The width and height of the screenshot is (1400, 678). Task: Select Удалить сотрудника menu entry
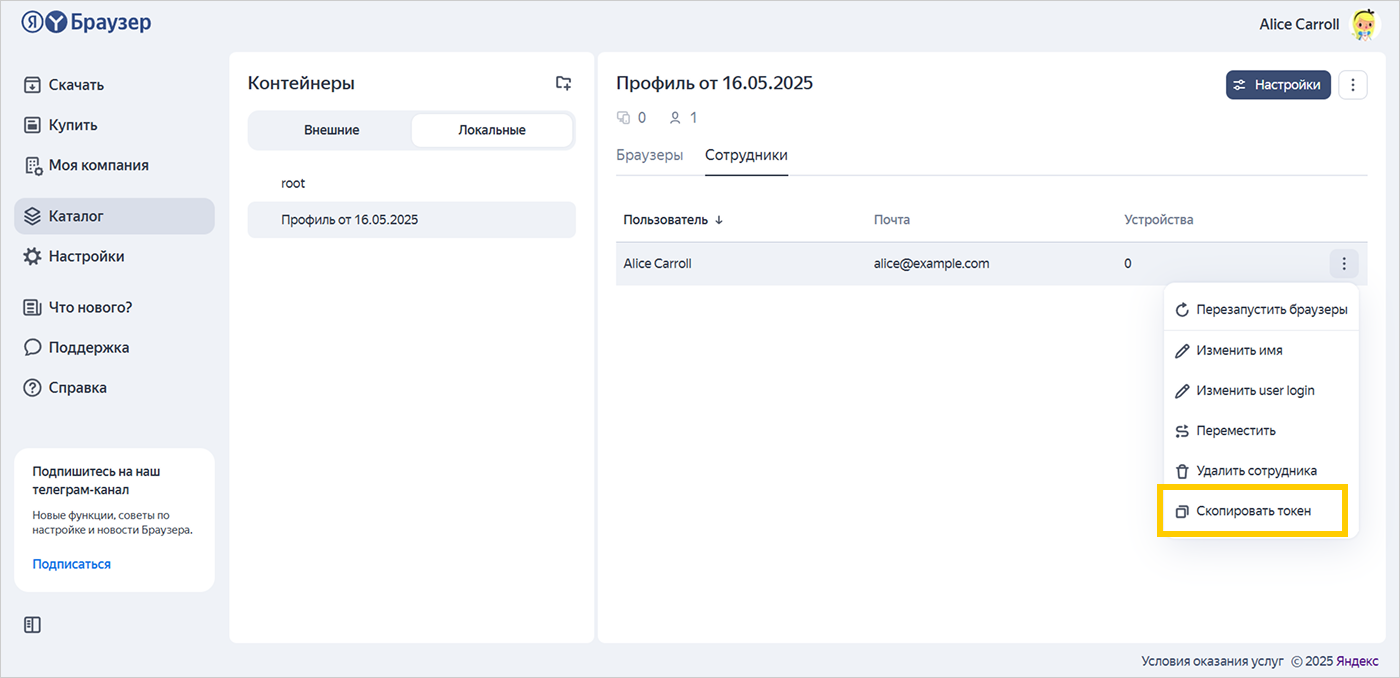pos(1261,471)
